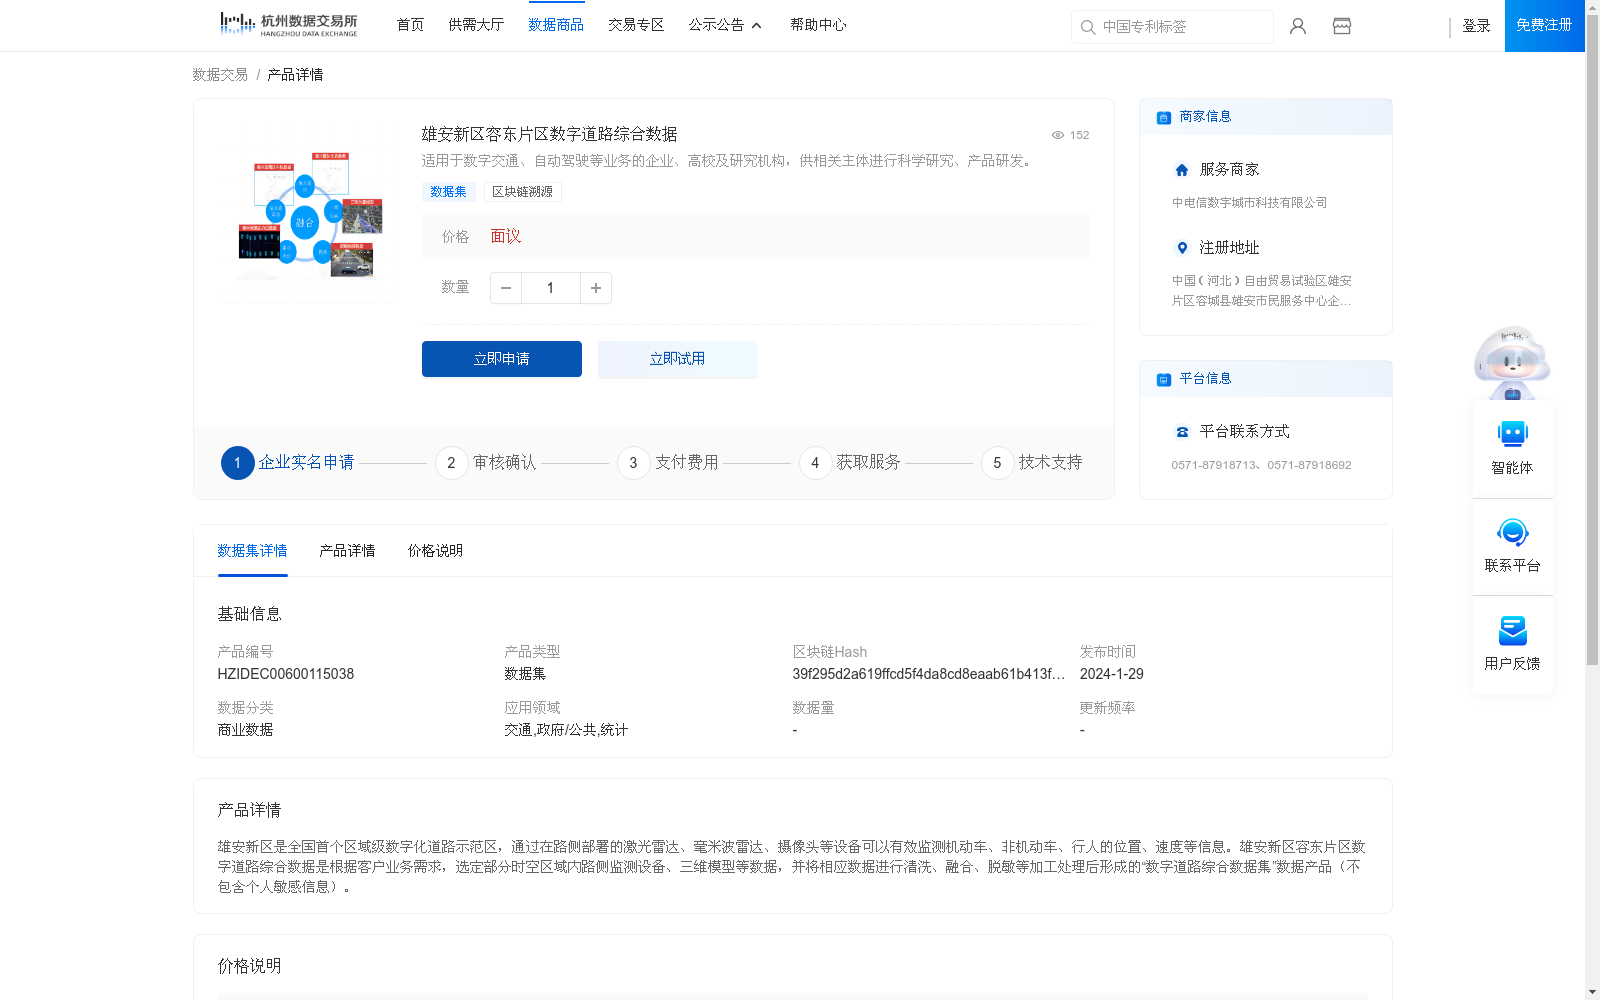Open 供需大厅 in navigation
The image size is (1600, 1000).
pyautogui.click(x=476, y=25)
